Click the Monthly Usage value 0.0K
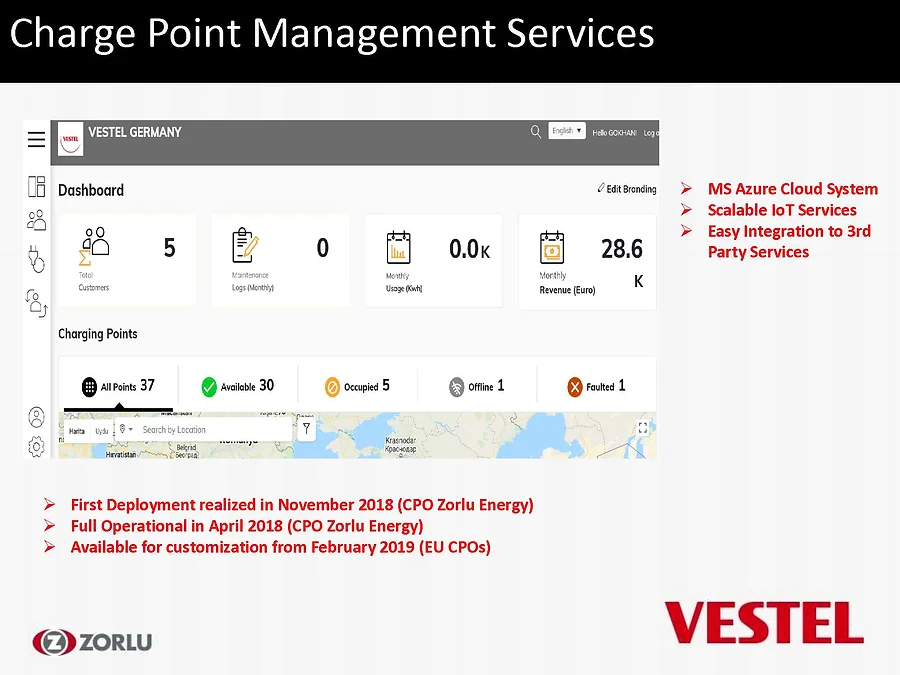The width and height of the screenshot is (900, 675). pos(470,249)
